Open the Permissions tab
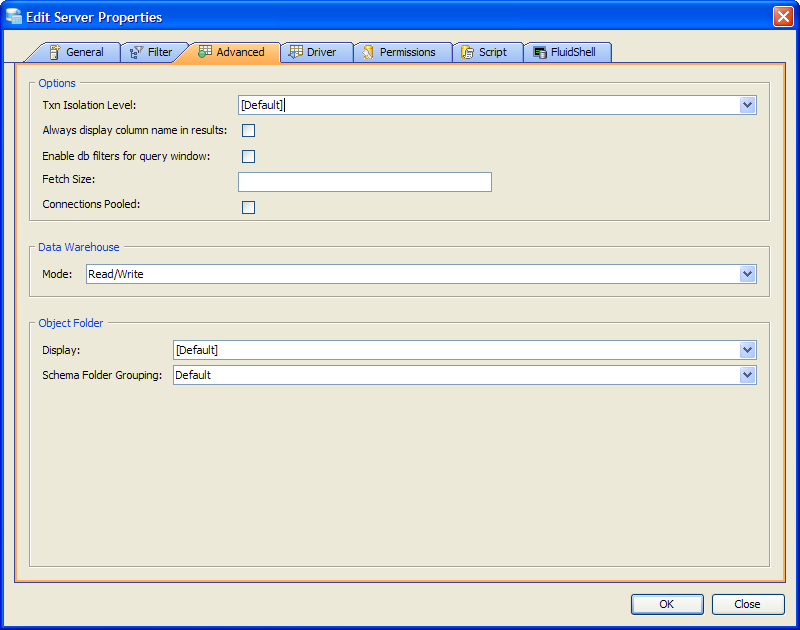This screenshot has width=800, height=630. (x=403, y=52)
